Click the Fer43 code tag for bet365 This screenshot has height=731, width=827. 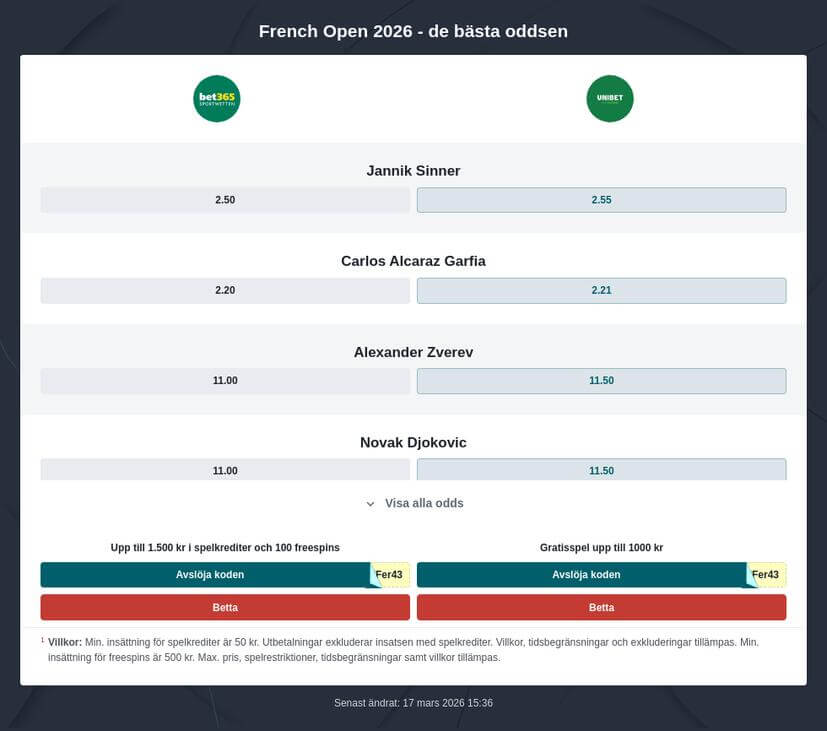coord(390,574)
